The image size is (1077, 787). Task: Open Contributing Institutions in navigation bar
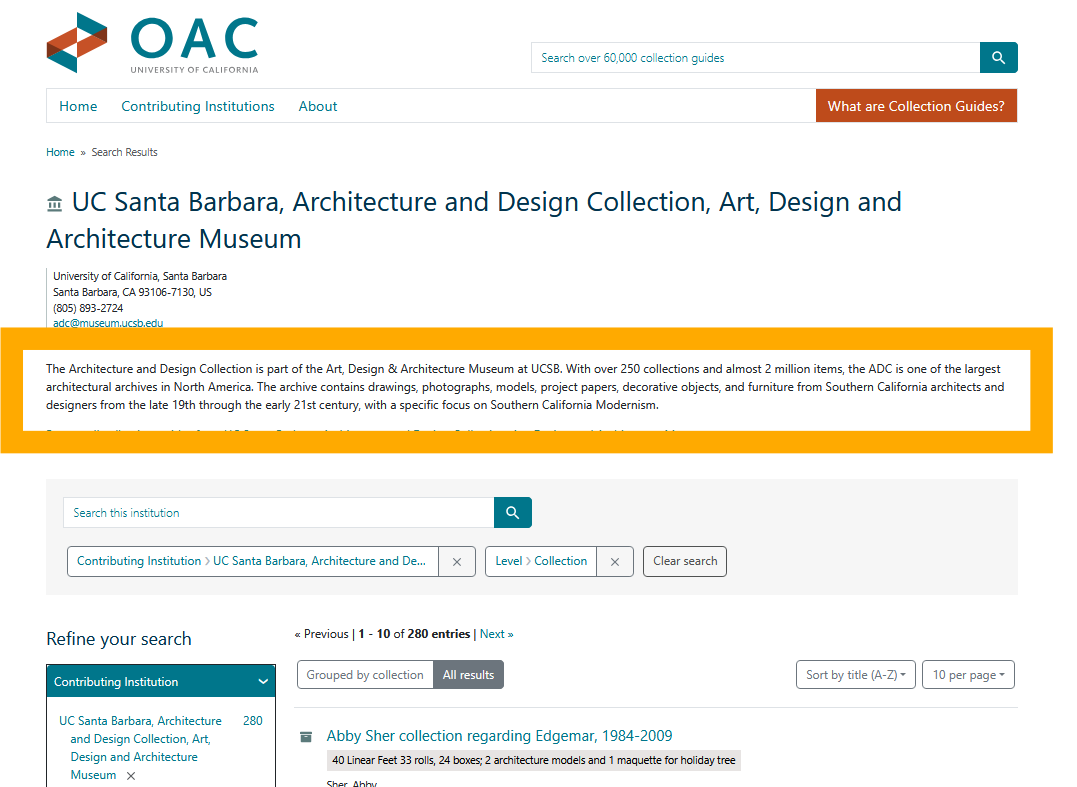[x=198, y=106]
